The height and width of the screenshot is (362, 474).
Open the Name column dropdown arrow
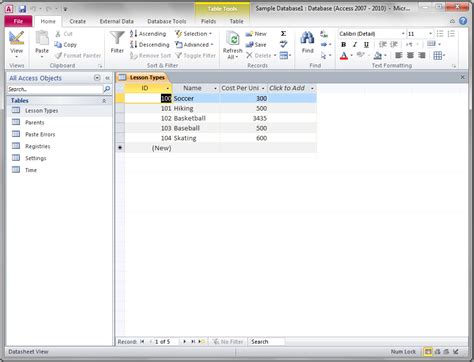[x=215, y=88]
